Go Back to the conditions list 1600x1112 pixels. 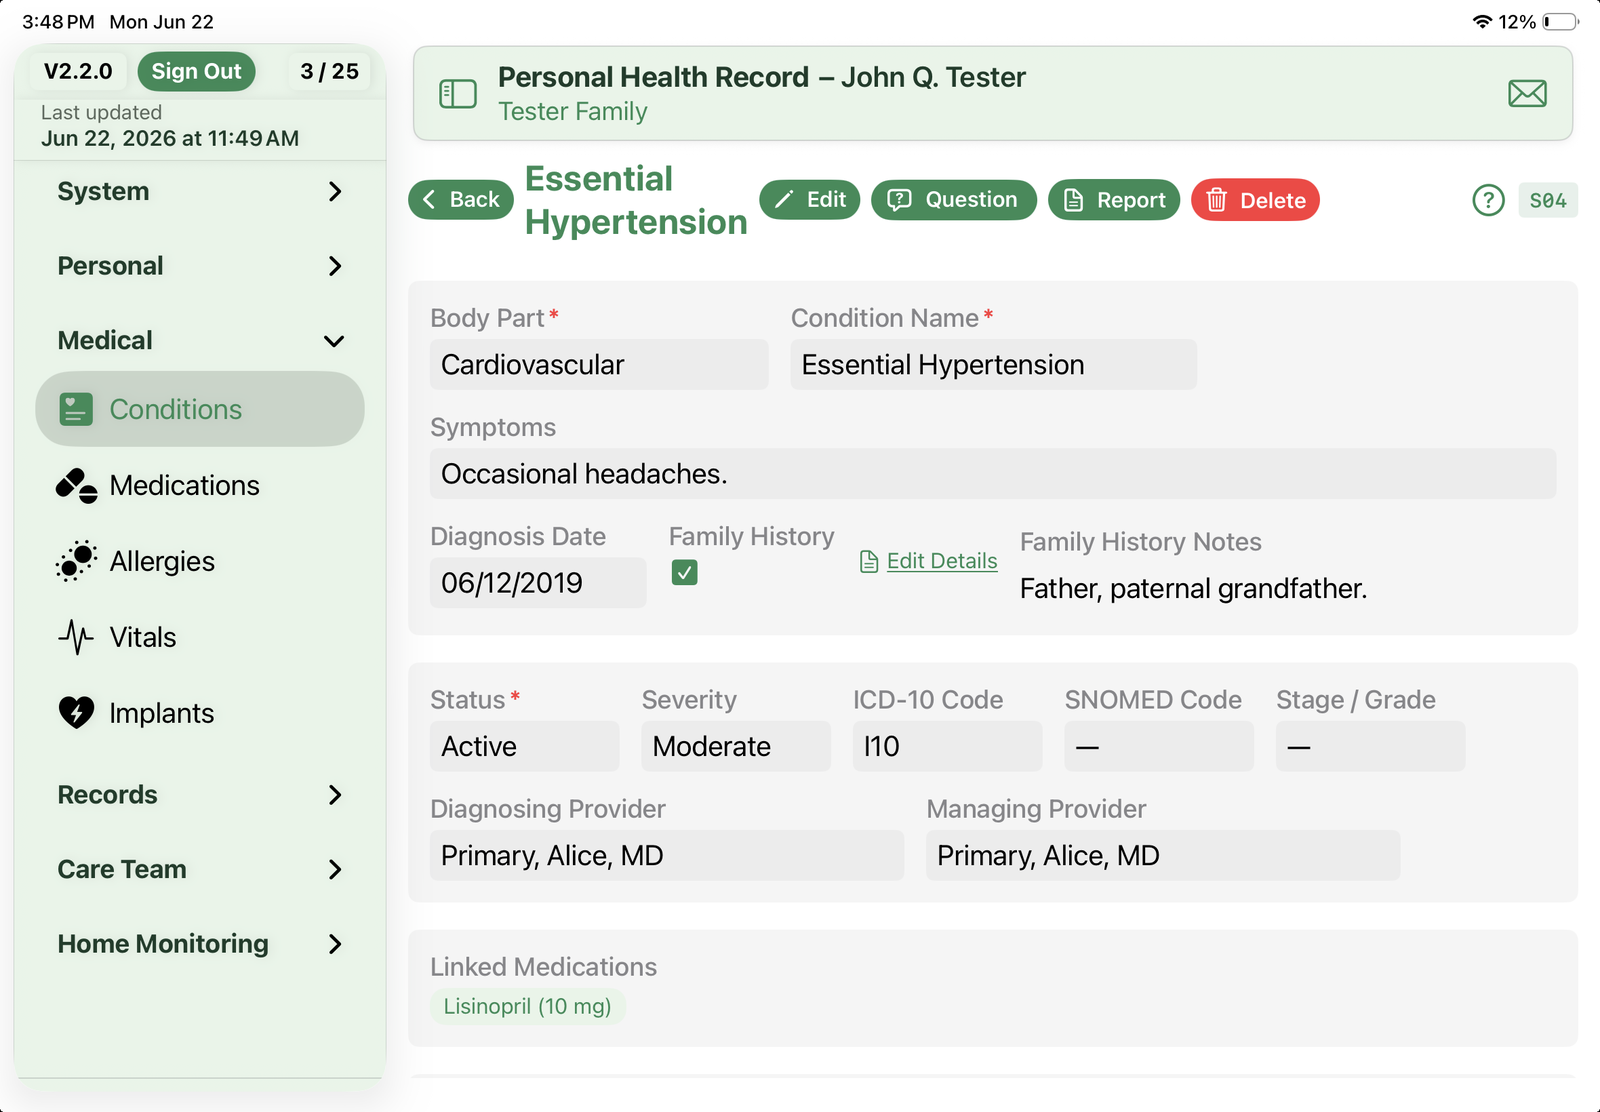[461, 200]
